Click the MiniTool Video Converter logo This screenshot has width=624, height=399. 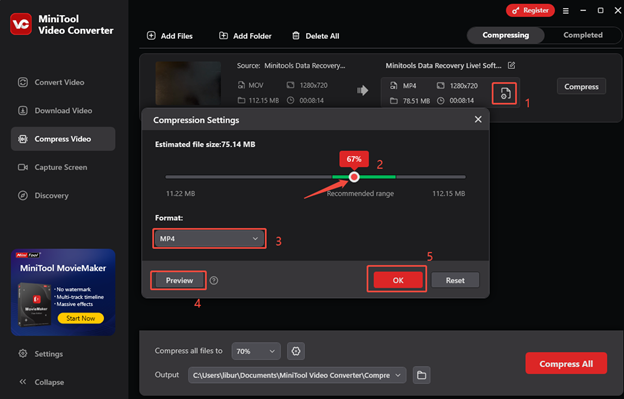pos(21,24)
